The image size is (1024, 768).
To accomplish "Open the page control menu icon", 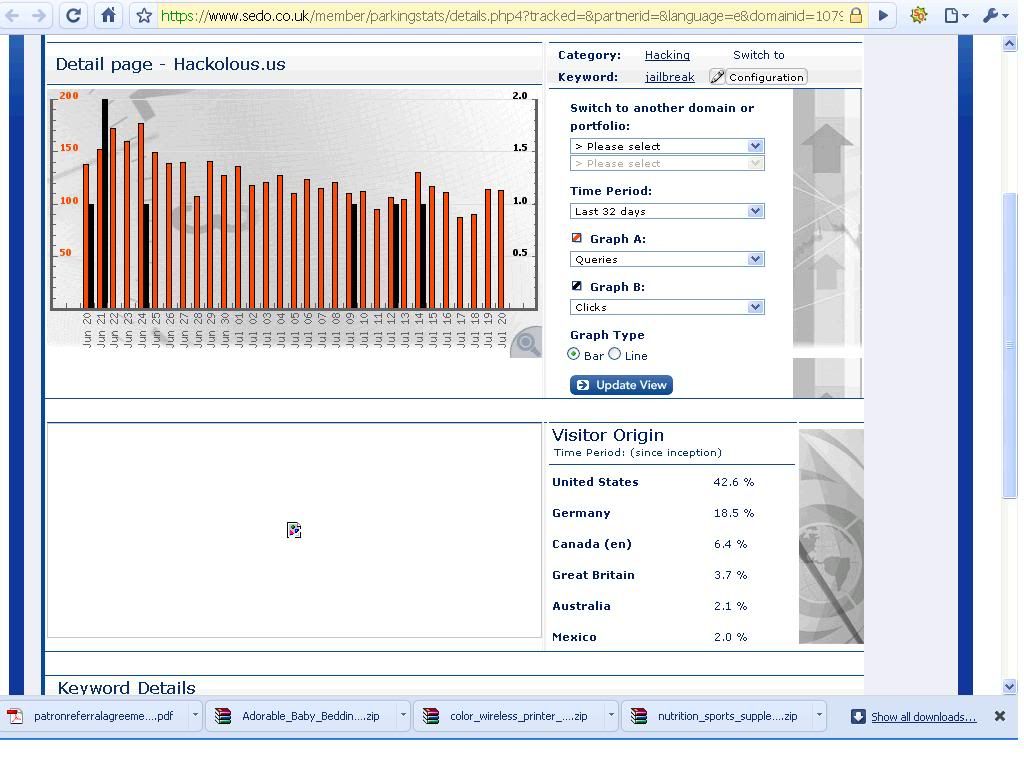I will click(x=955, y=16).
